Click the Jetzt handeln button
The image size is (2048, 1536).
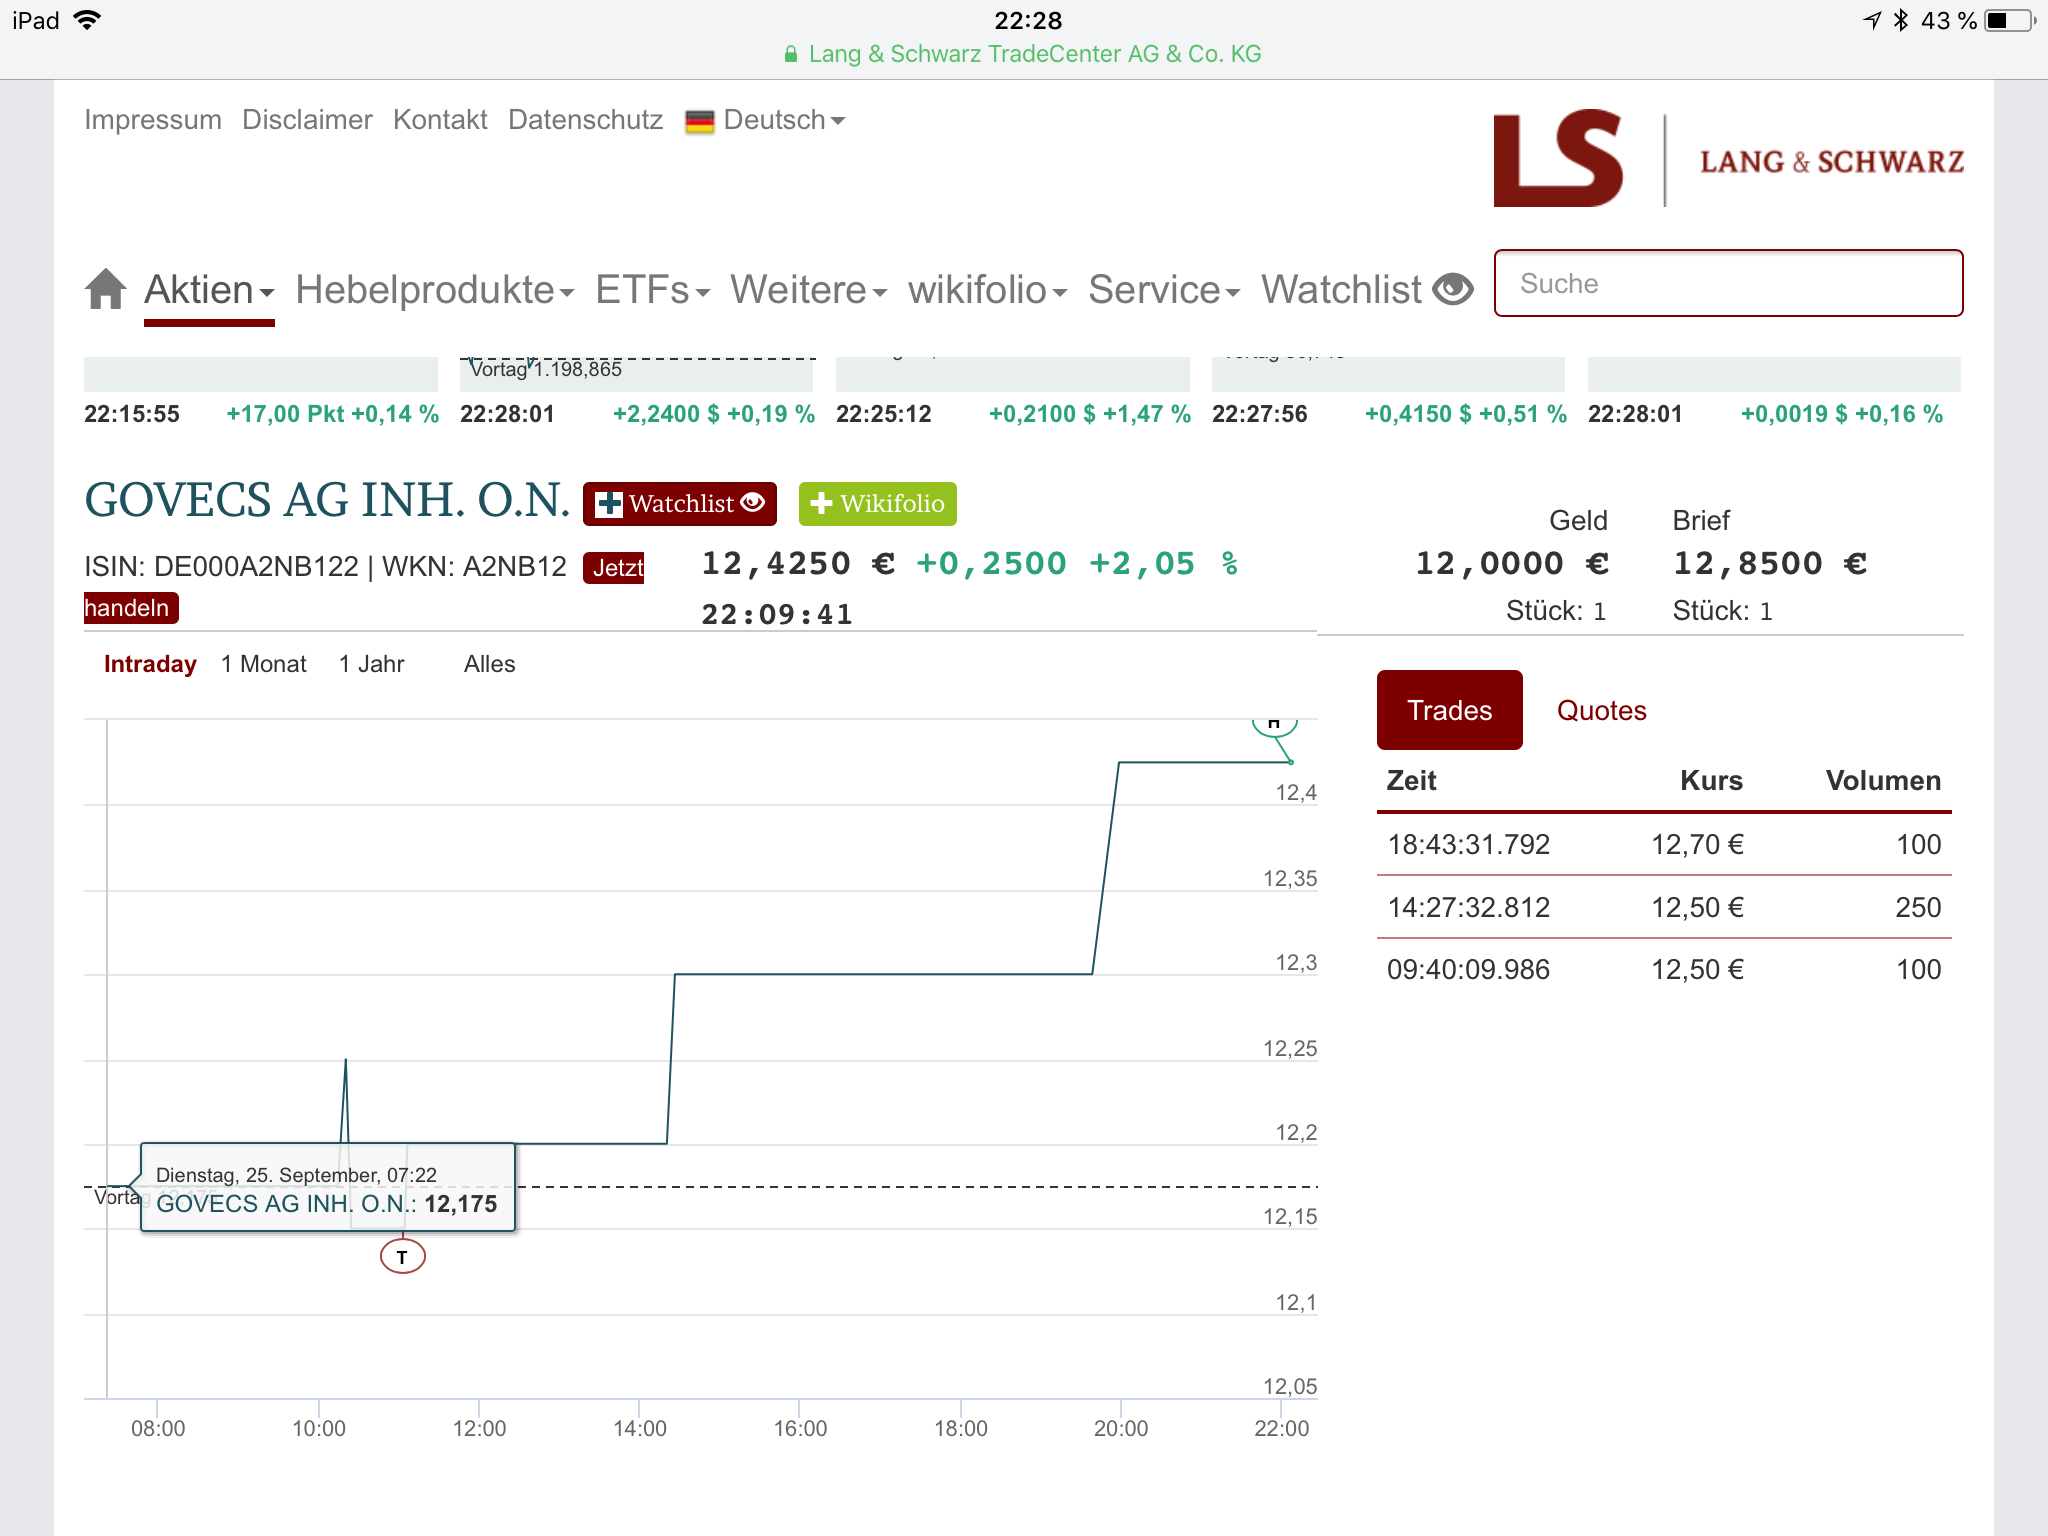click(613, 568)
